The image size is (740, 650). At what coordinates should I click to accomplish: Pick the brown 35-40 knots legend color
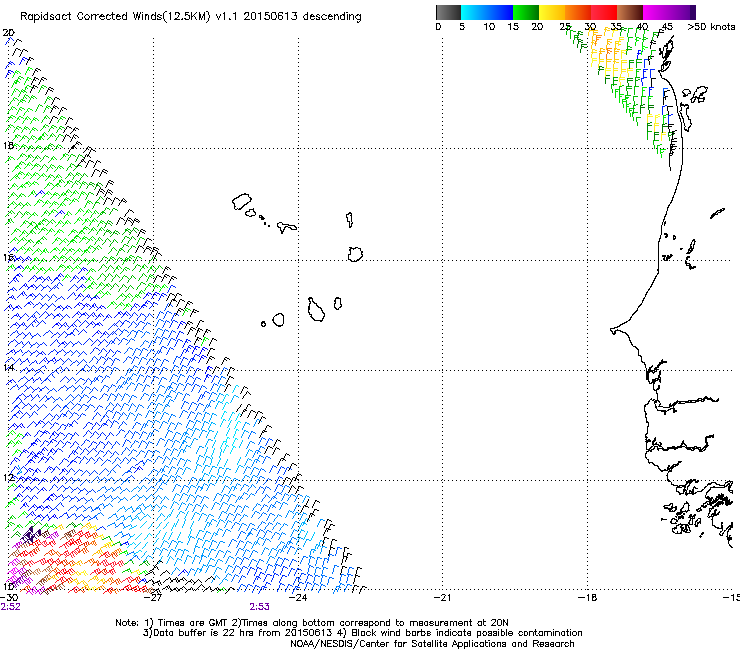click(x=630, y=12)
